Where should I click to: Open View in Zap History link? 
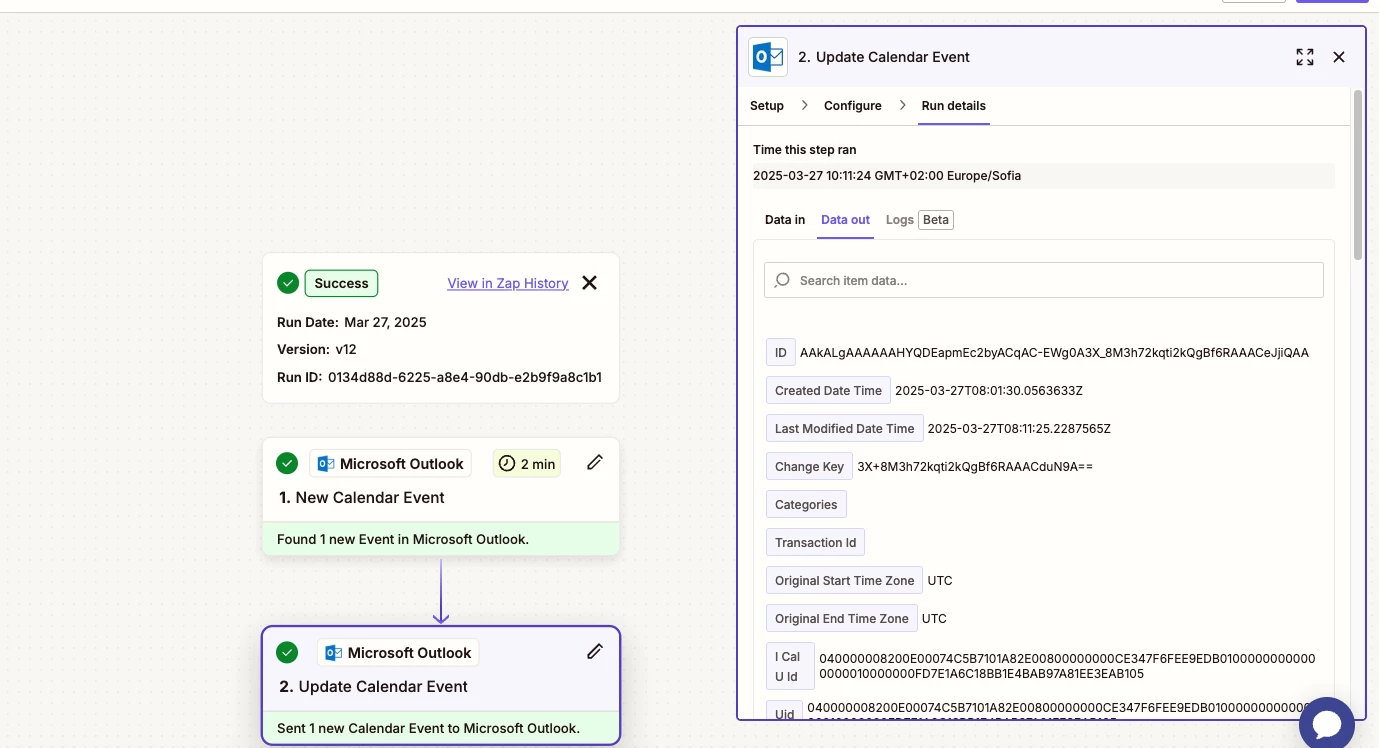click(508, 283)
